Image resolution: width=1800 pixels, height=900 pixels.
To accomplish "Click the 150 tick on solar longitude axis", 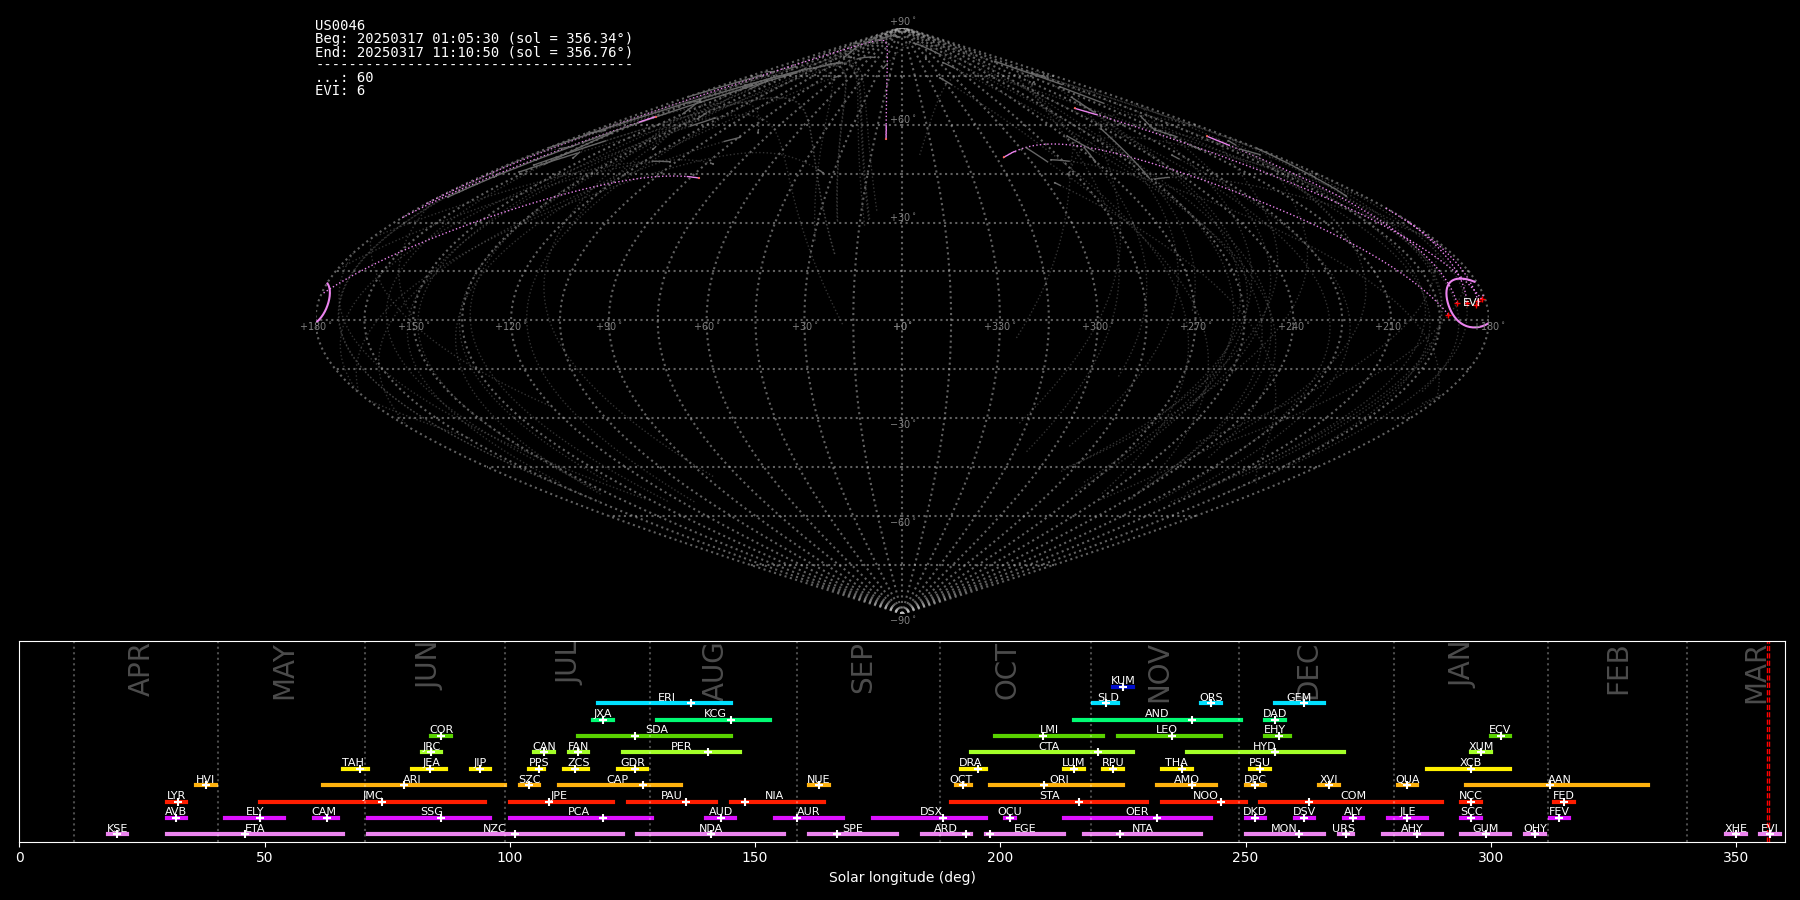I will [755, 857].
